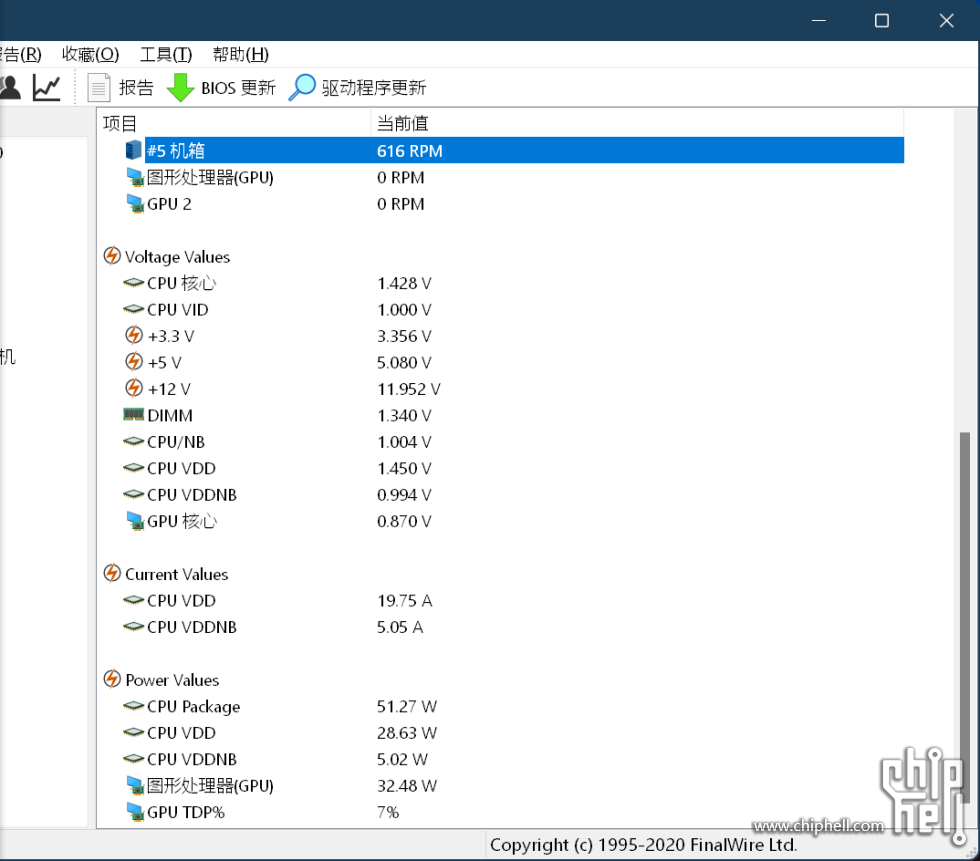Select the 1.004 V value
Image resolution: width=980 pixels, height=861 pixels.
click(x=404, y=442)
